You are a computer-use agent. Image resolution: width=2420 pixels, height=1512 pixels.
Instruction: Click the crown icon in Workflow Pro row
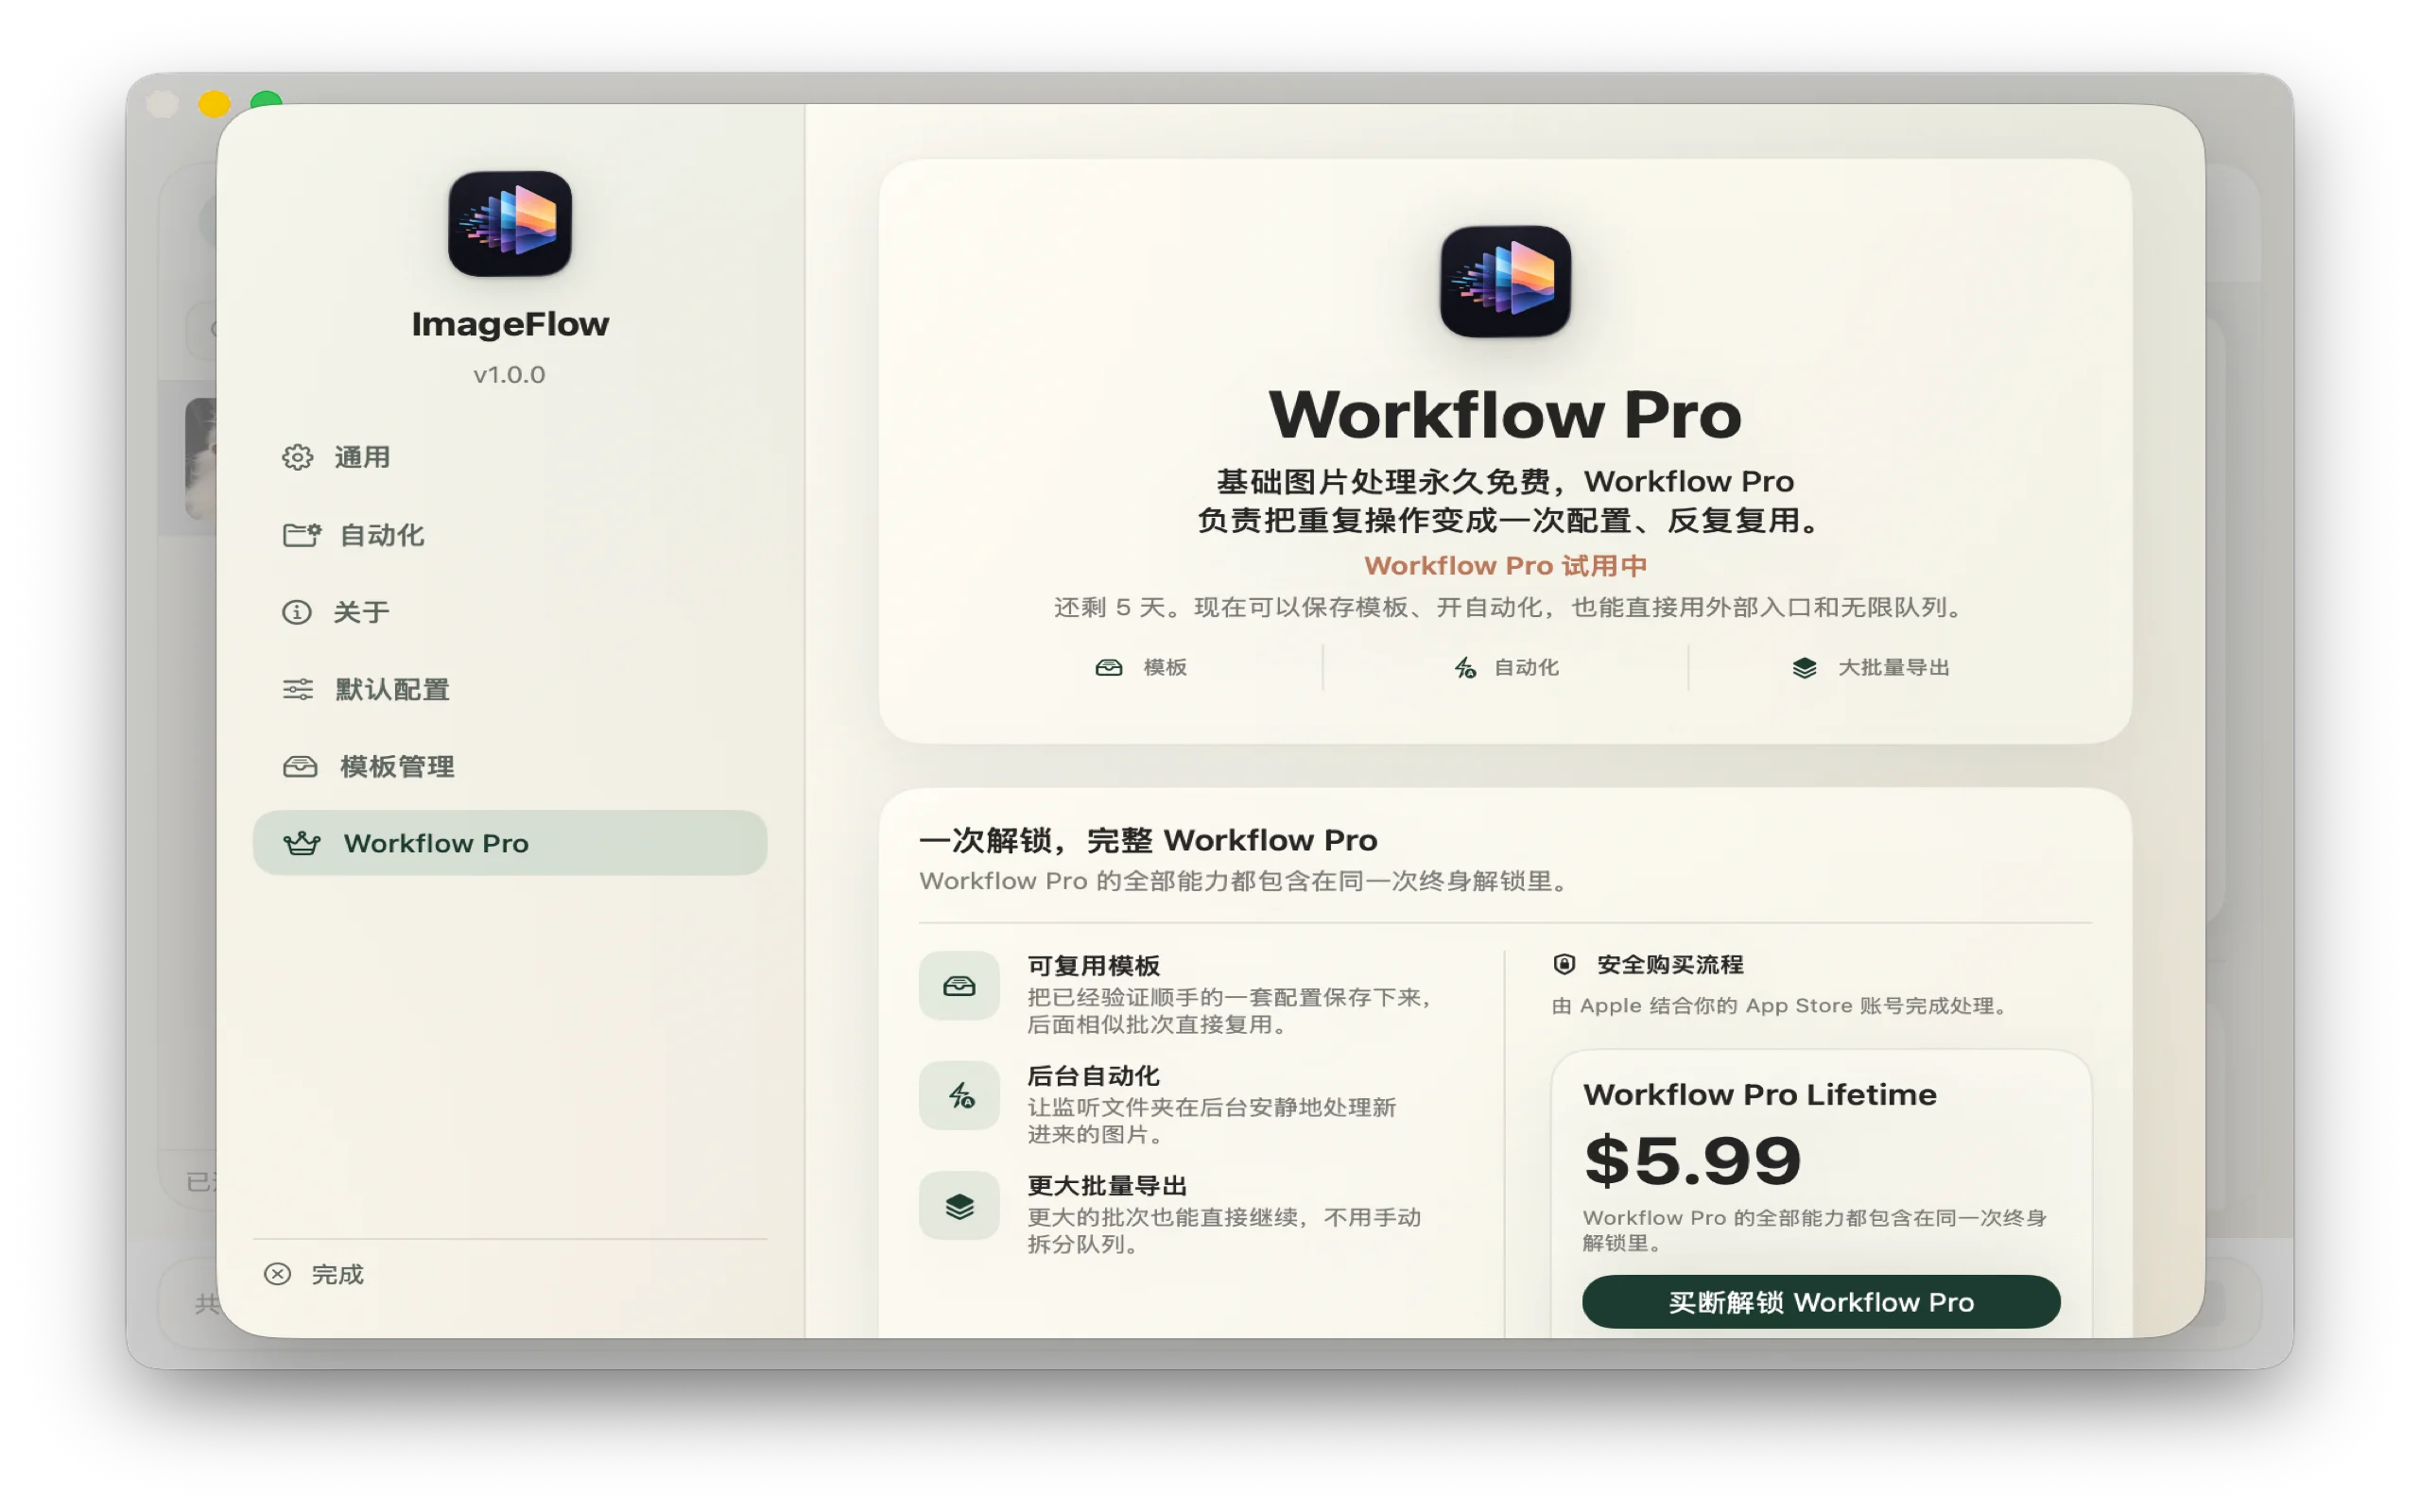click(301, 843)
